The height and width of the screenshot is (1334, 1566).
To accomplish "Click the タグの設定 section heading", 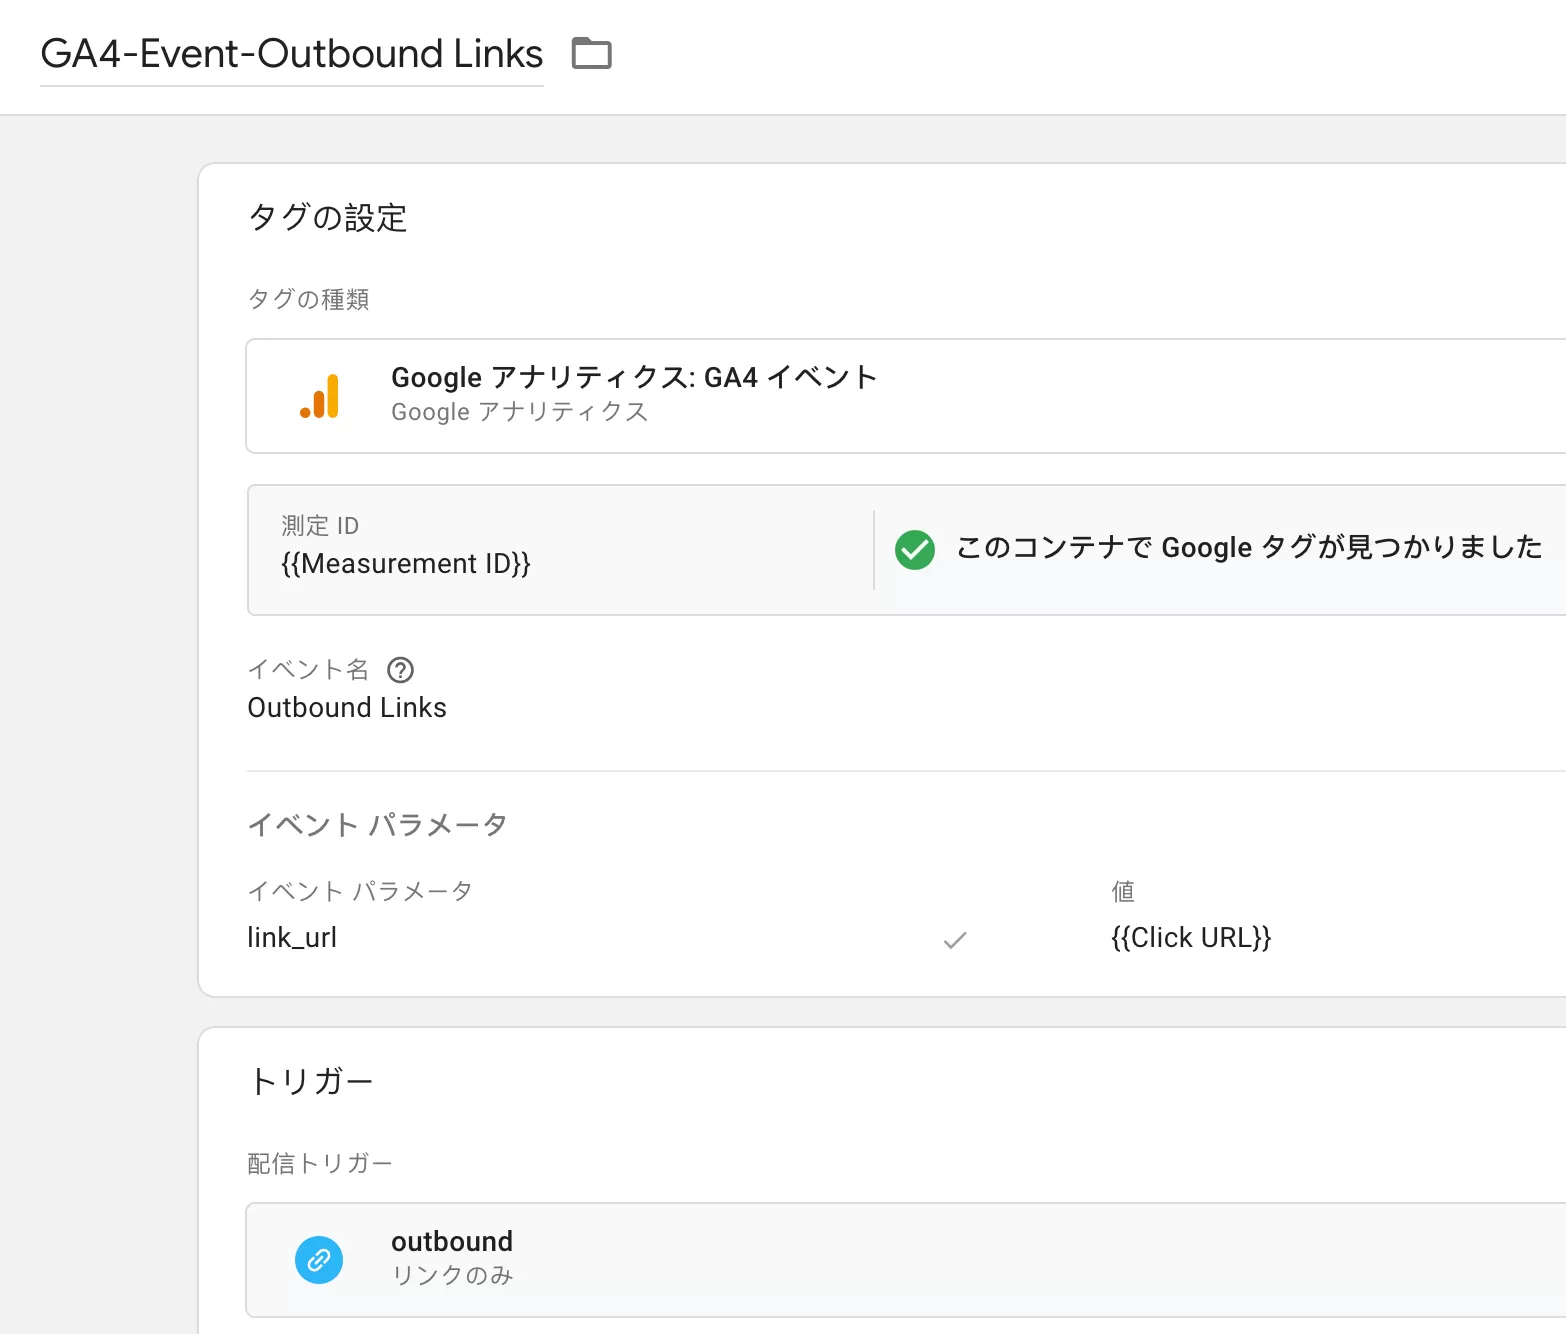I will click(x=328, y=218).
